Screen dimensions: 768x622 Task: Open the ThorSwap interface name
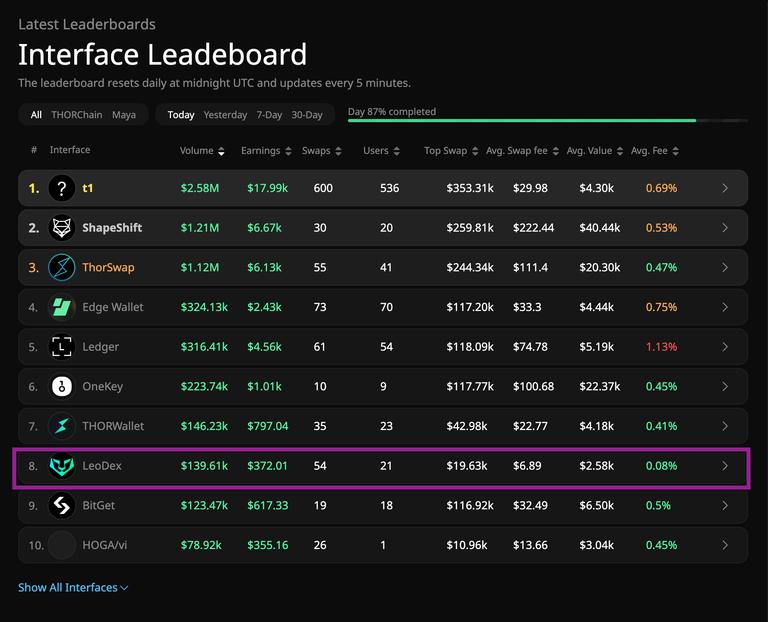pyautogui.click(x=108, y=267)
